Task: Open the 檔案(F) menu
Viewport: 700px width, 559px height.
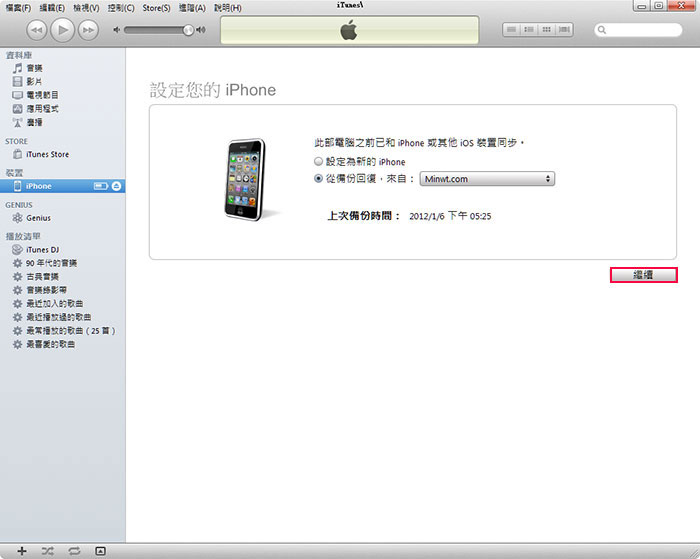Action: (18, 8)
